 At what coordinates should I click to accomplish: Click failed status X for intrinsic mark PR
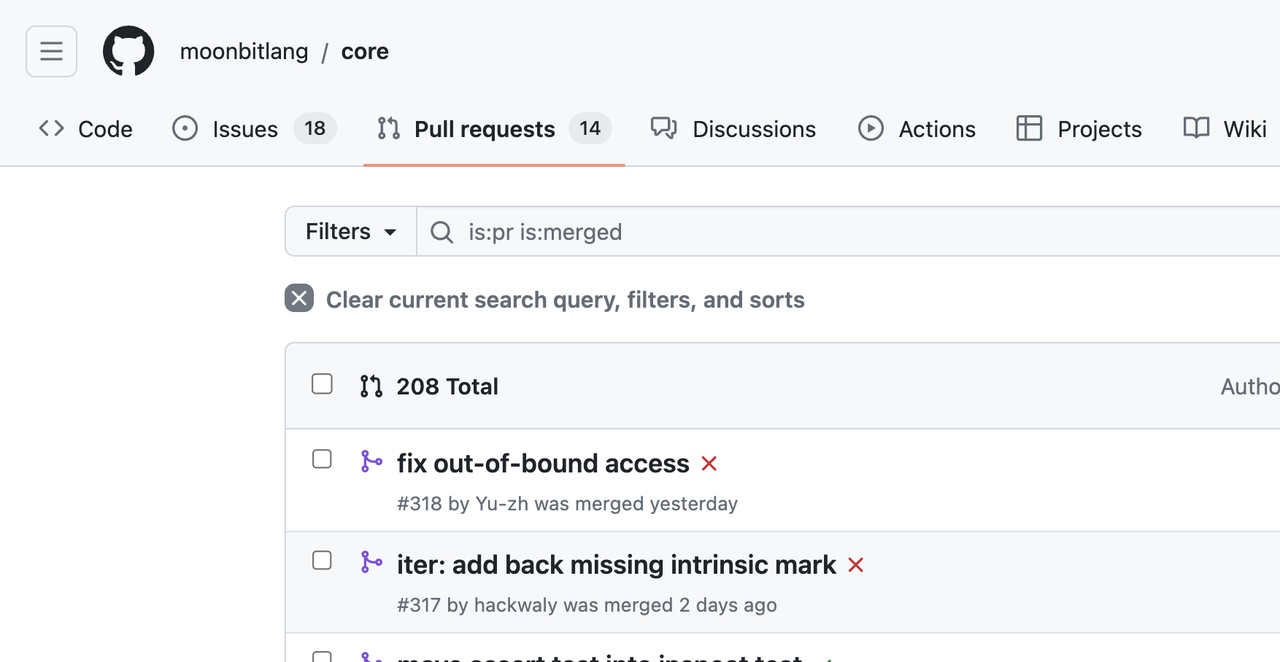tap(855, 565)
